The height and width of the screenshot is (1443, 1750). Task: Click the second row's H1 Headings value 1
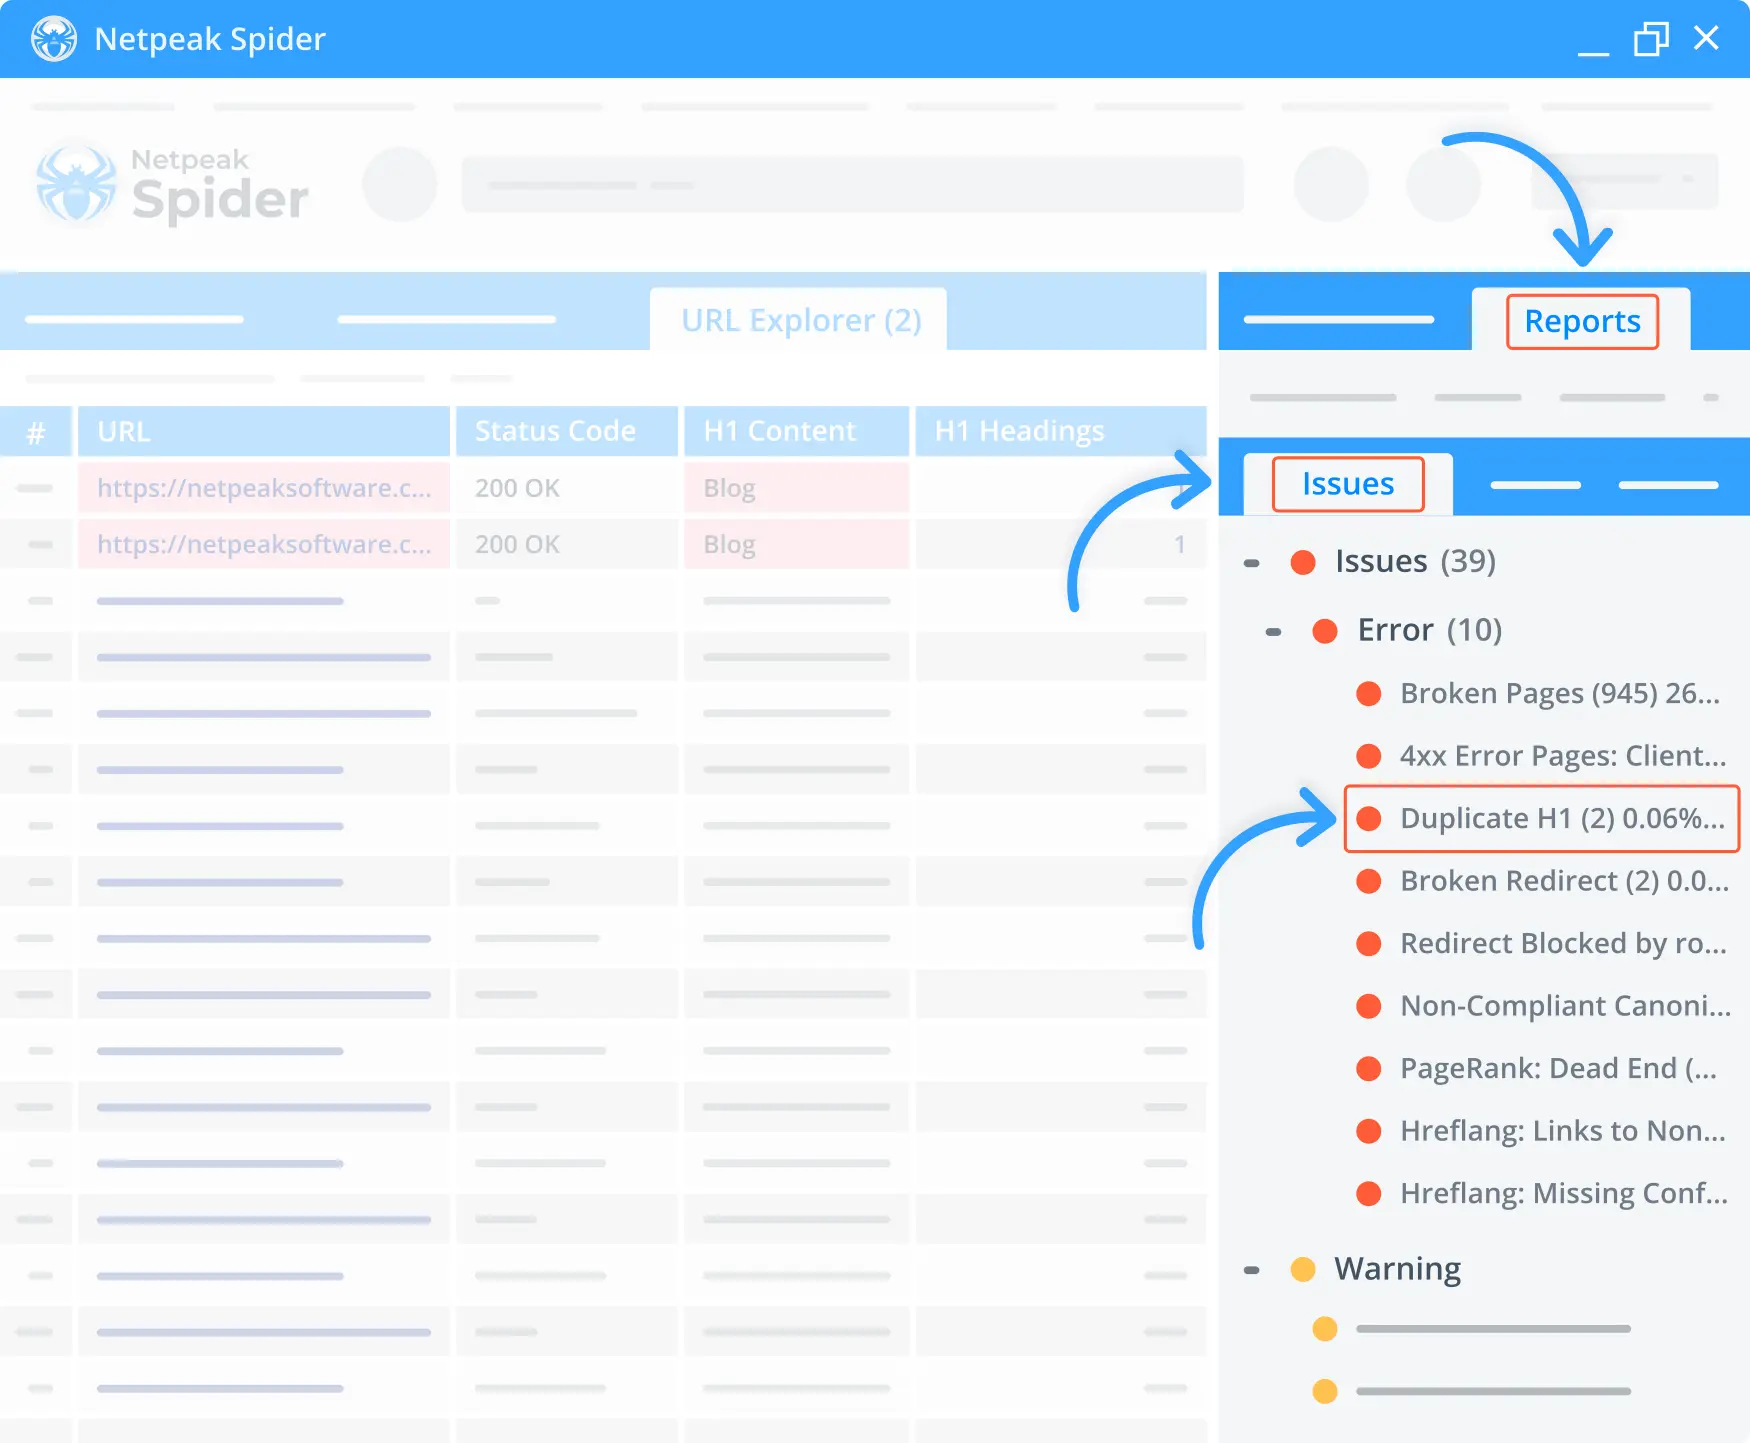click(1179, 544)
